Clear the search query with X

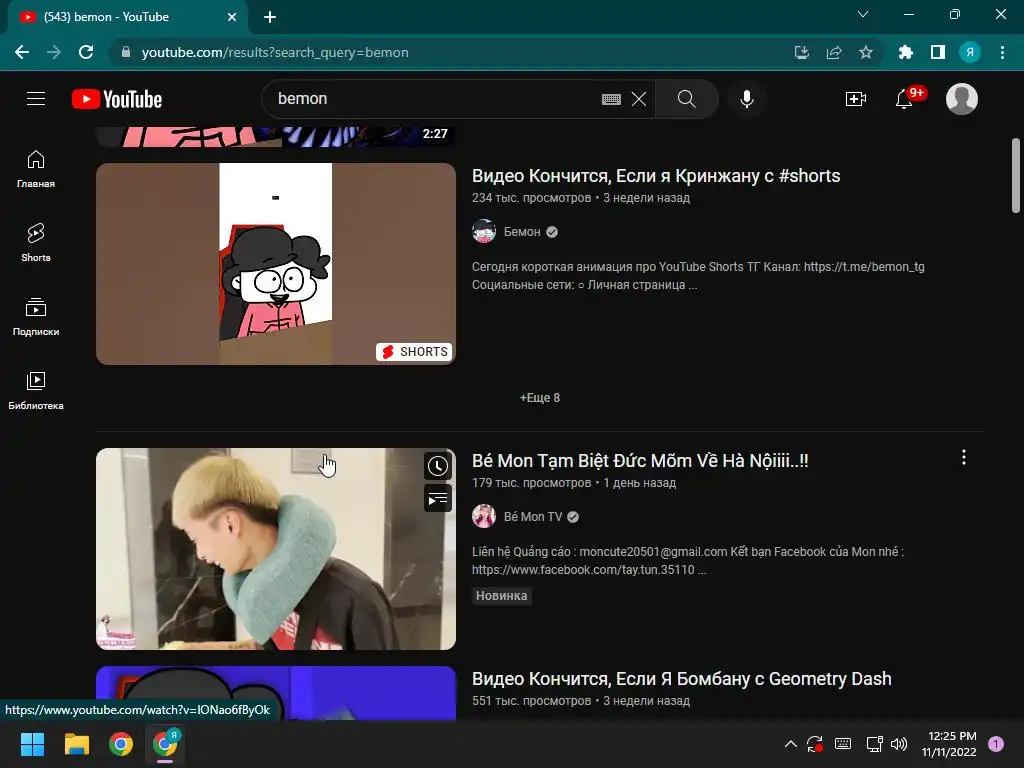(x=639, y=99)
